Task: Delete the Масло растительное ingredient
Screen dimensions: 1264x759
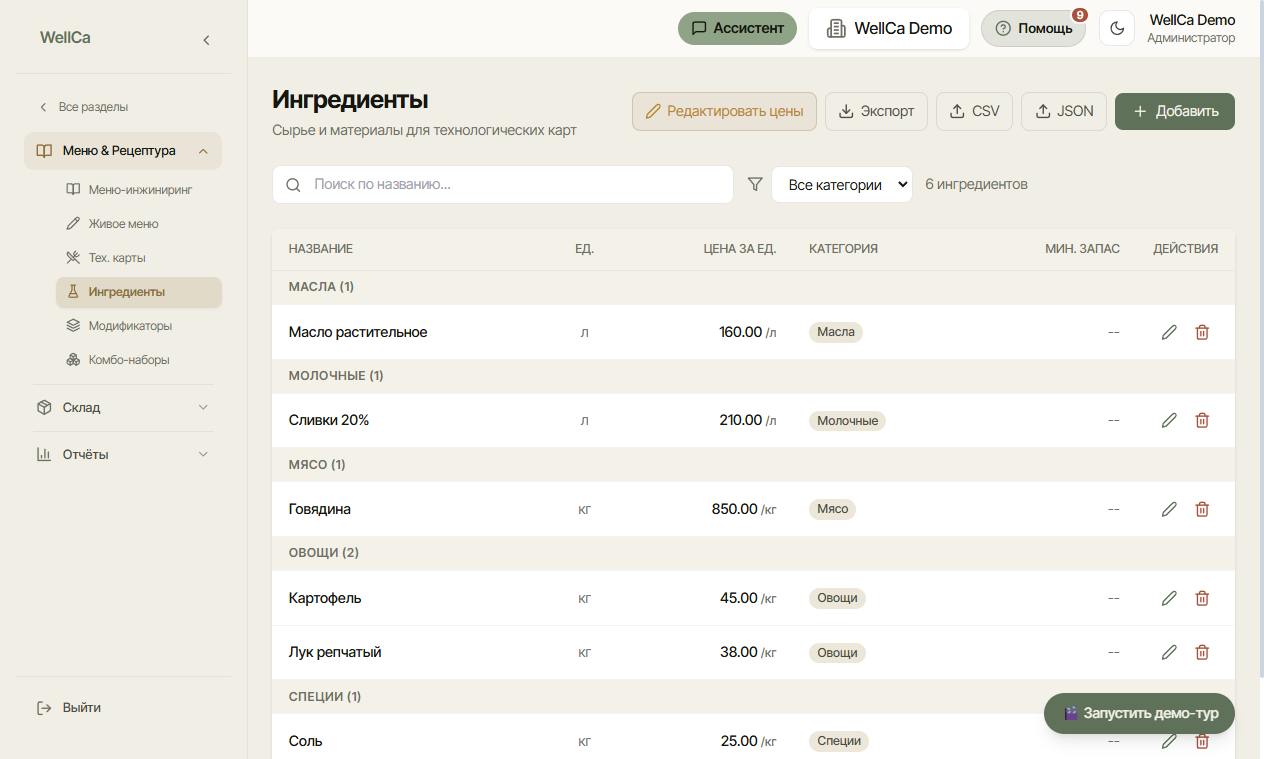Action: 1202,332
